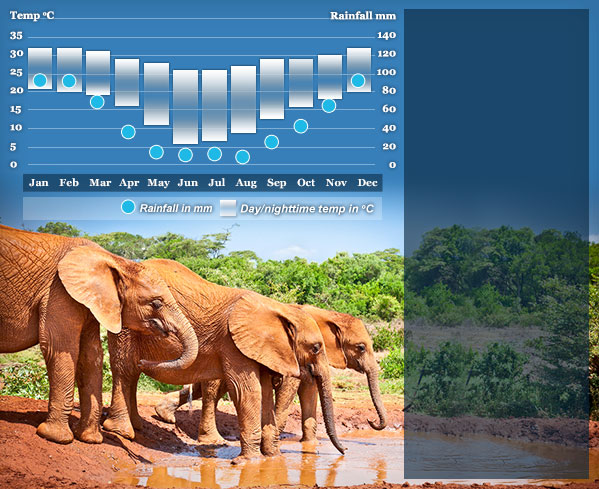Click the Sep month label
Viewport: 599px width, 489px height.
277,183
